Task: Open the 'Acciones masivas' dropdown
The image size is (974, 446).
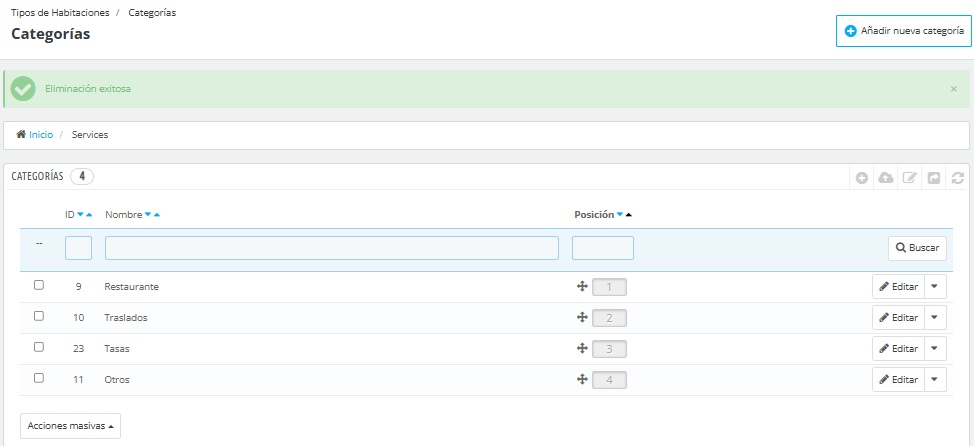Action: pyautogui.click(x=70, y=426)
